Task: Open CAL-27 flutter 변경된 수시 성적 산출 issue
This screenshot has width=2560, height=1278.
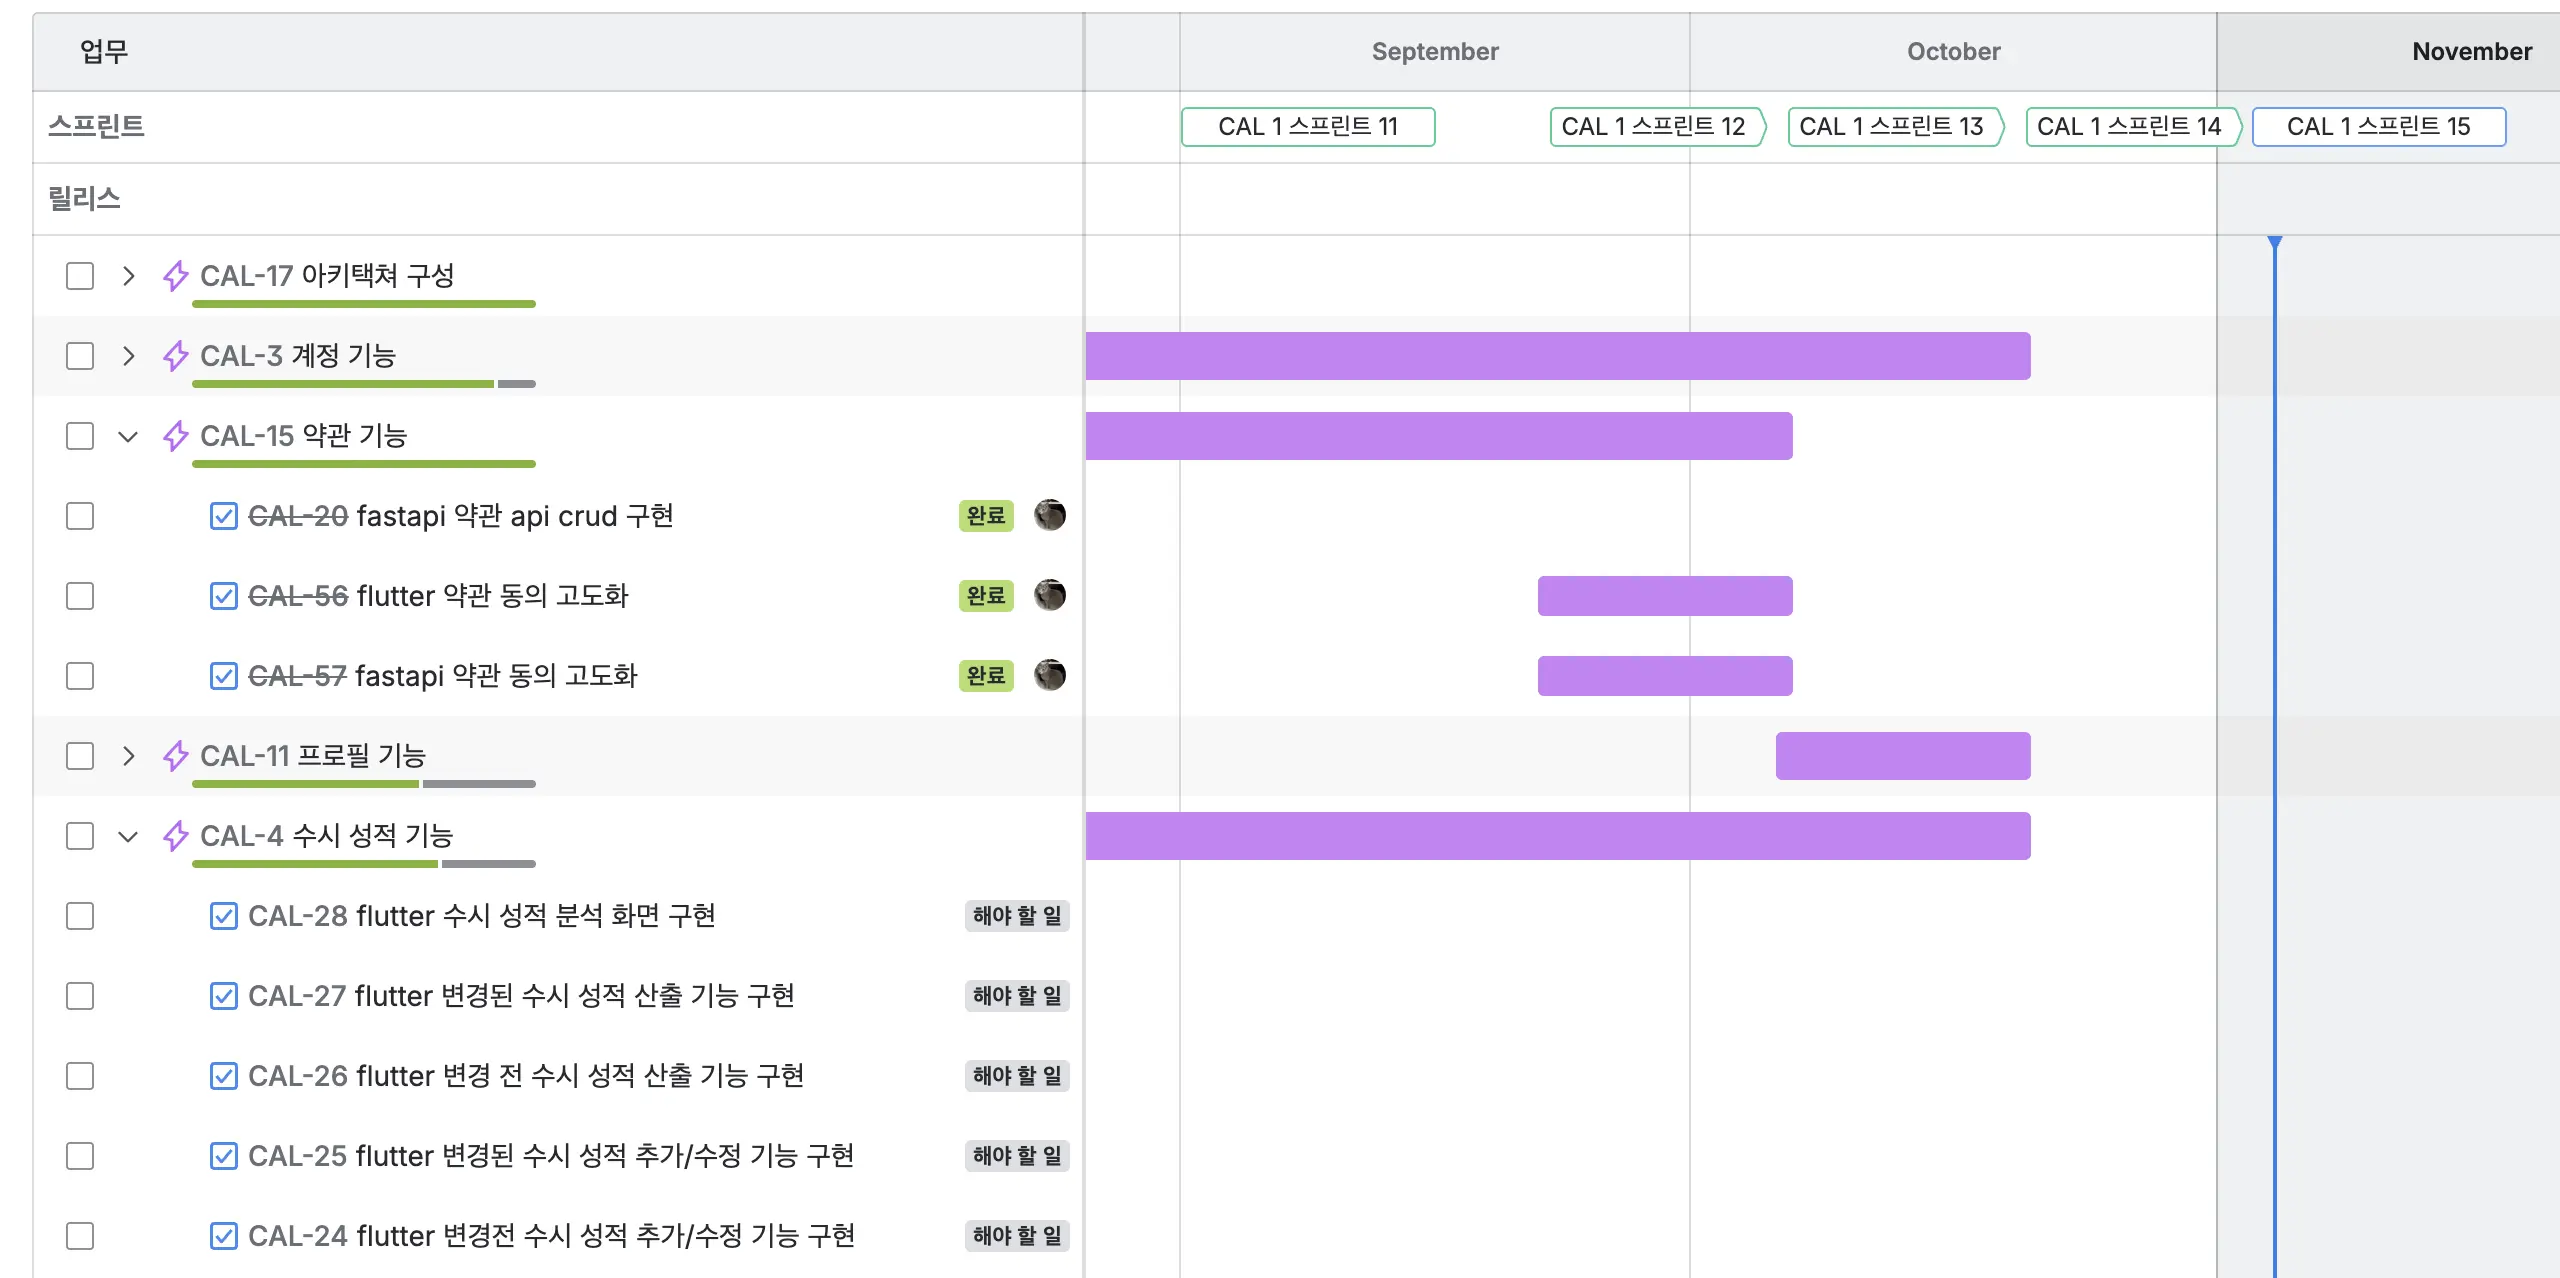Action: (520, 996)
